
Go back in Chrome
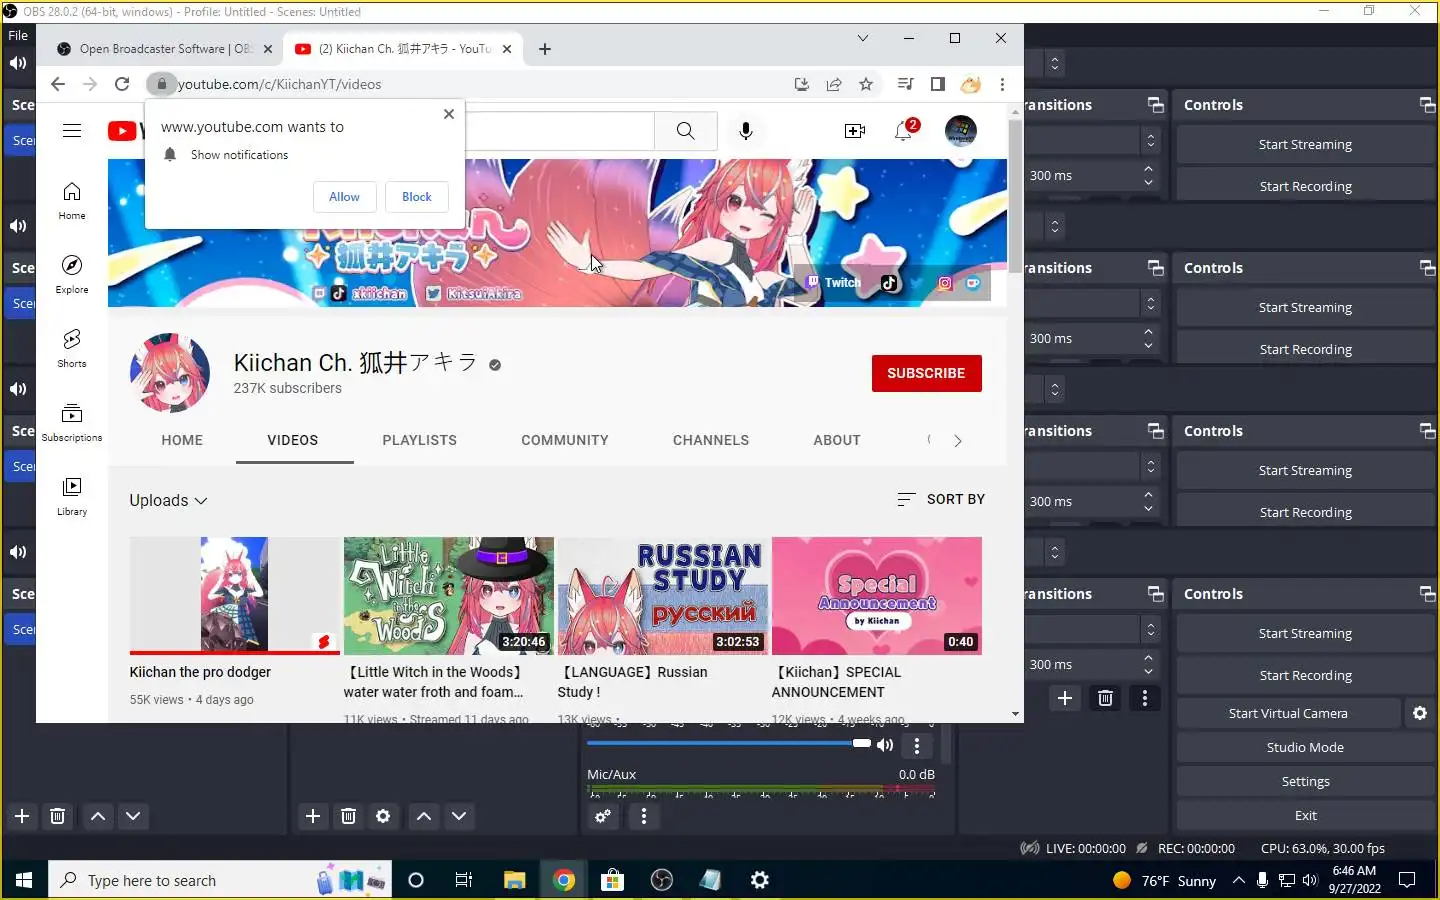[58, 84]
